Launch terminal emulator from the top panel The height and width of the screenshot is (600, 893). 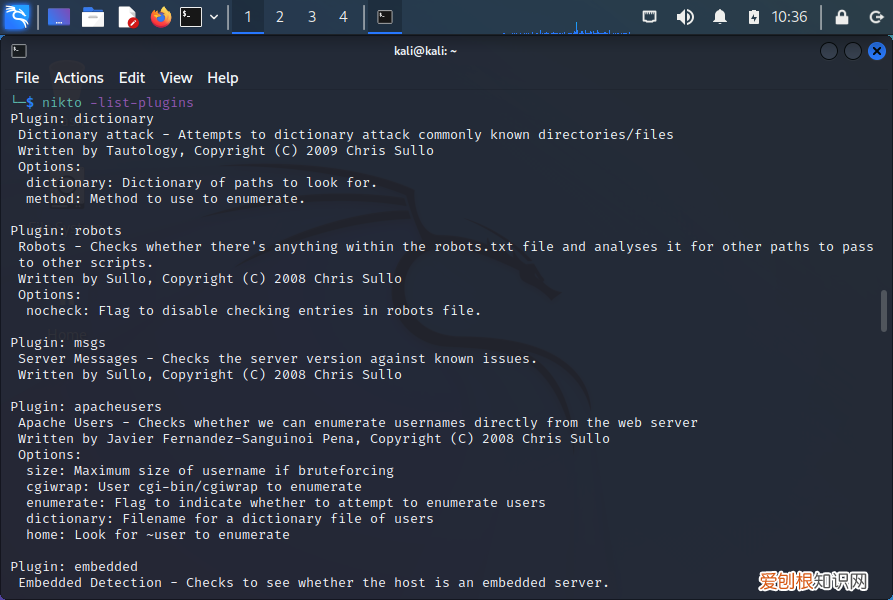coord(191,17)
